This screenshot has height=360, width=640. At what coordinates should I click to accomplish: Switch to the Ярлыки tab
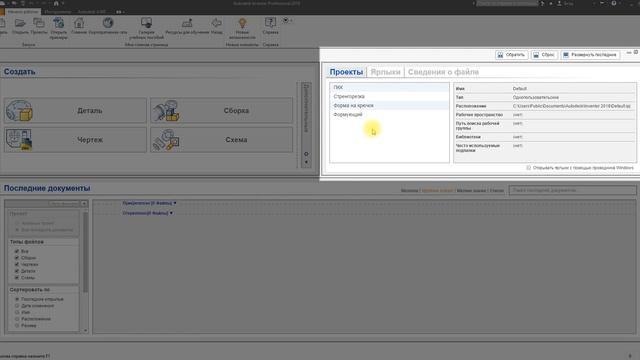385,72
